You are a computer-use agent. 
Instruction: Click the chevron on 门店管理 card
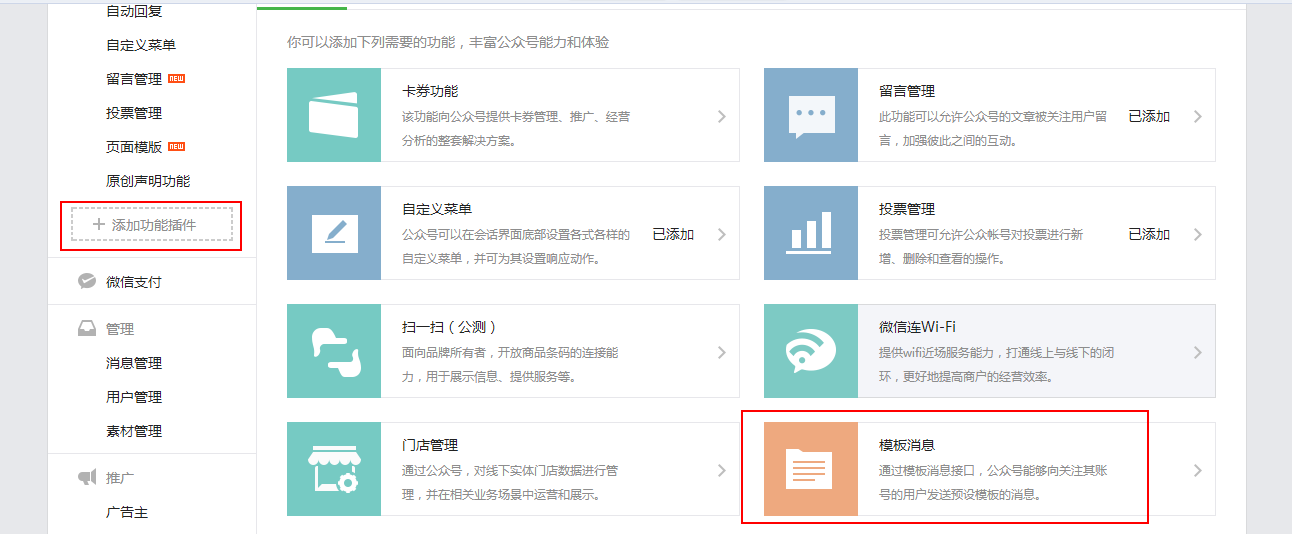pyautogui.click(x=721, y=470)
